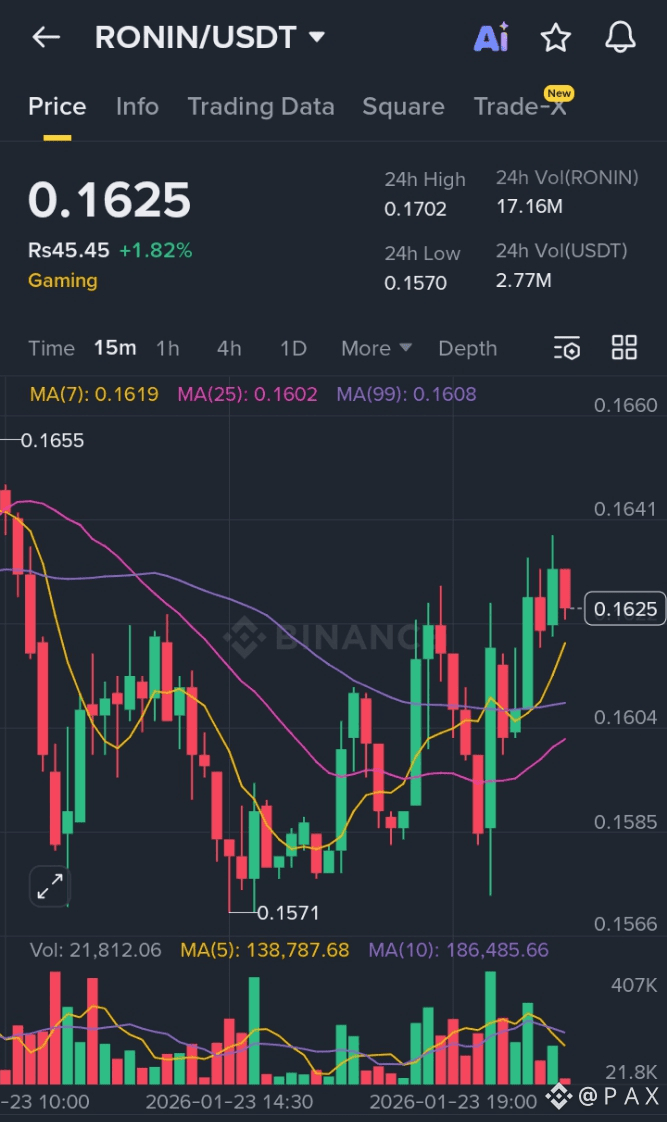Select the Time chart interval
667x1122 pixels.
coord(52,348)
